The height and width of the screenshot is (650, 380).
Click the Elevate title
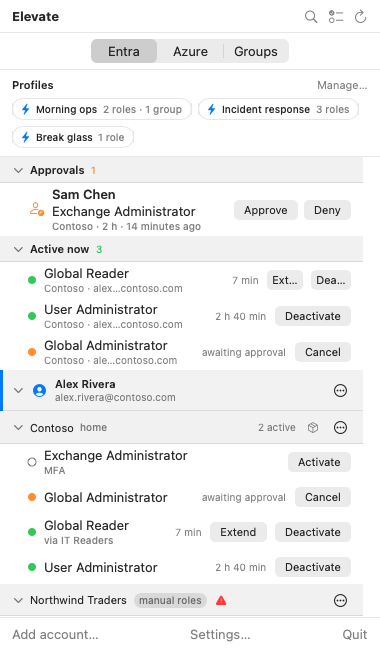pyautogui.click(x=36, y=17)
